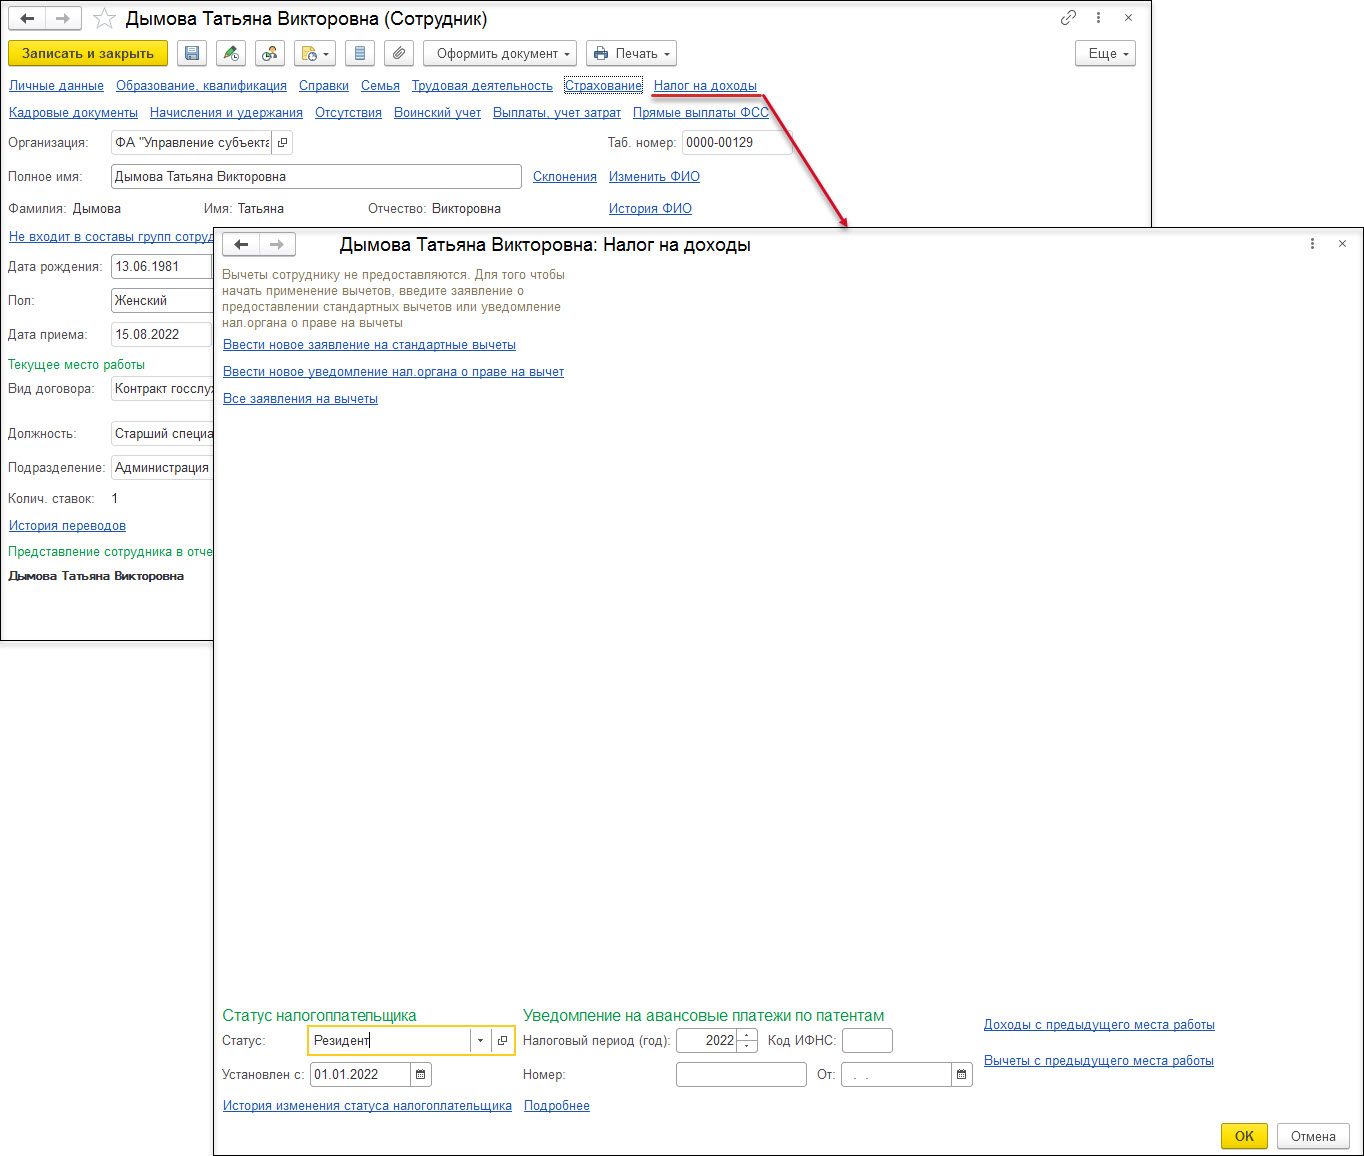The image size is (1364, 1156).
Task: Open the Все заявления на вычеты link
Action: click(x=300, y=399)
